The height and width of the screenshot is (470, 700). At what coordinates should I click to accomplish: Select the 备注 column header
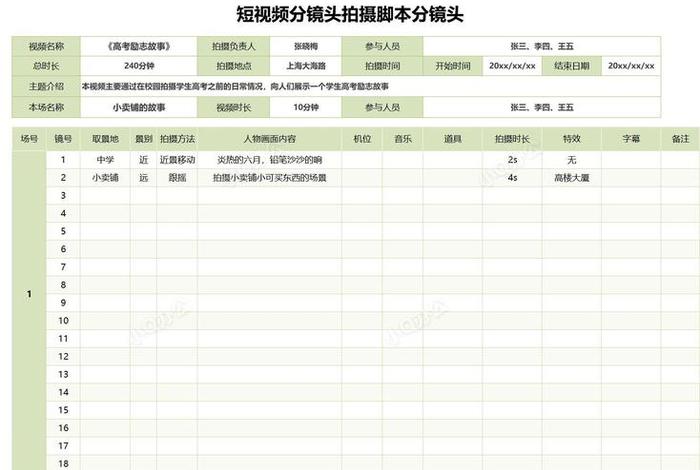(x=680, y=139)
